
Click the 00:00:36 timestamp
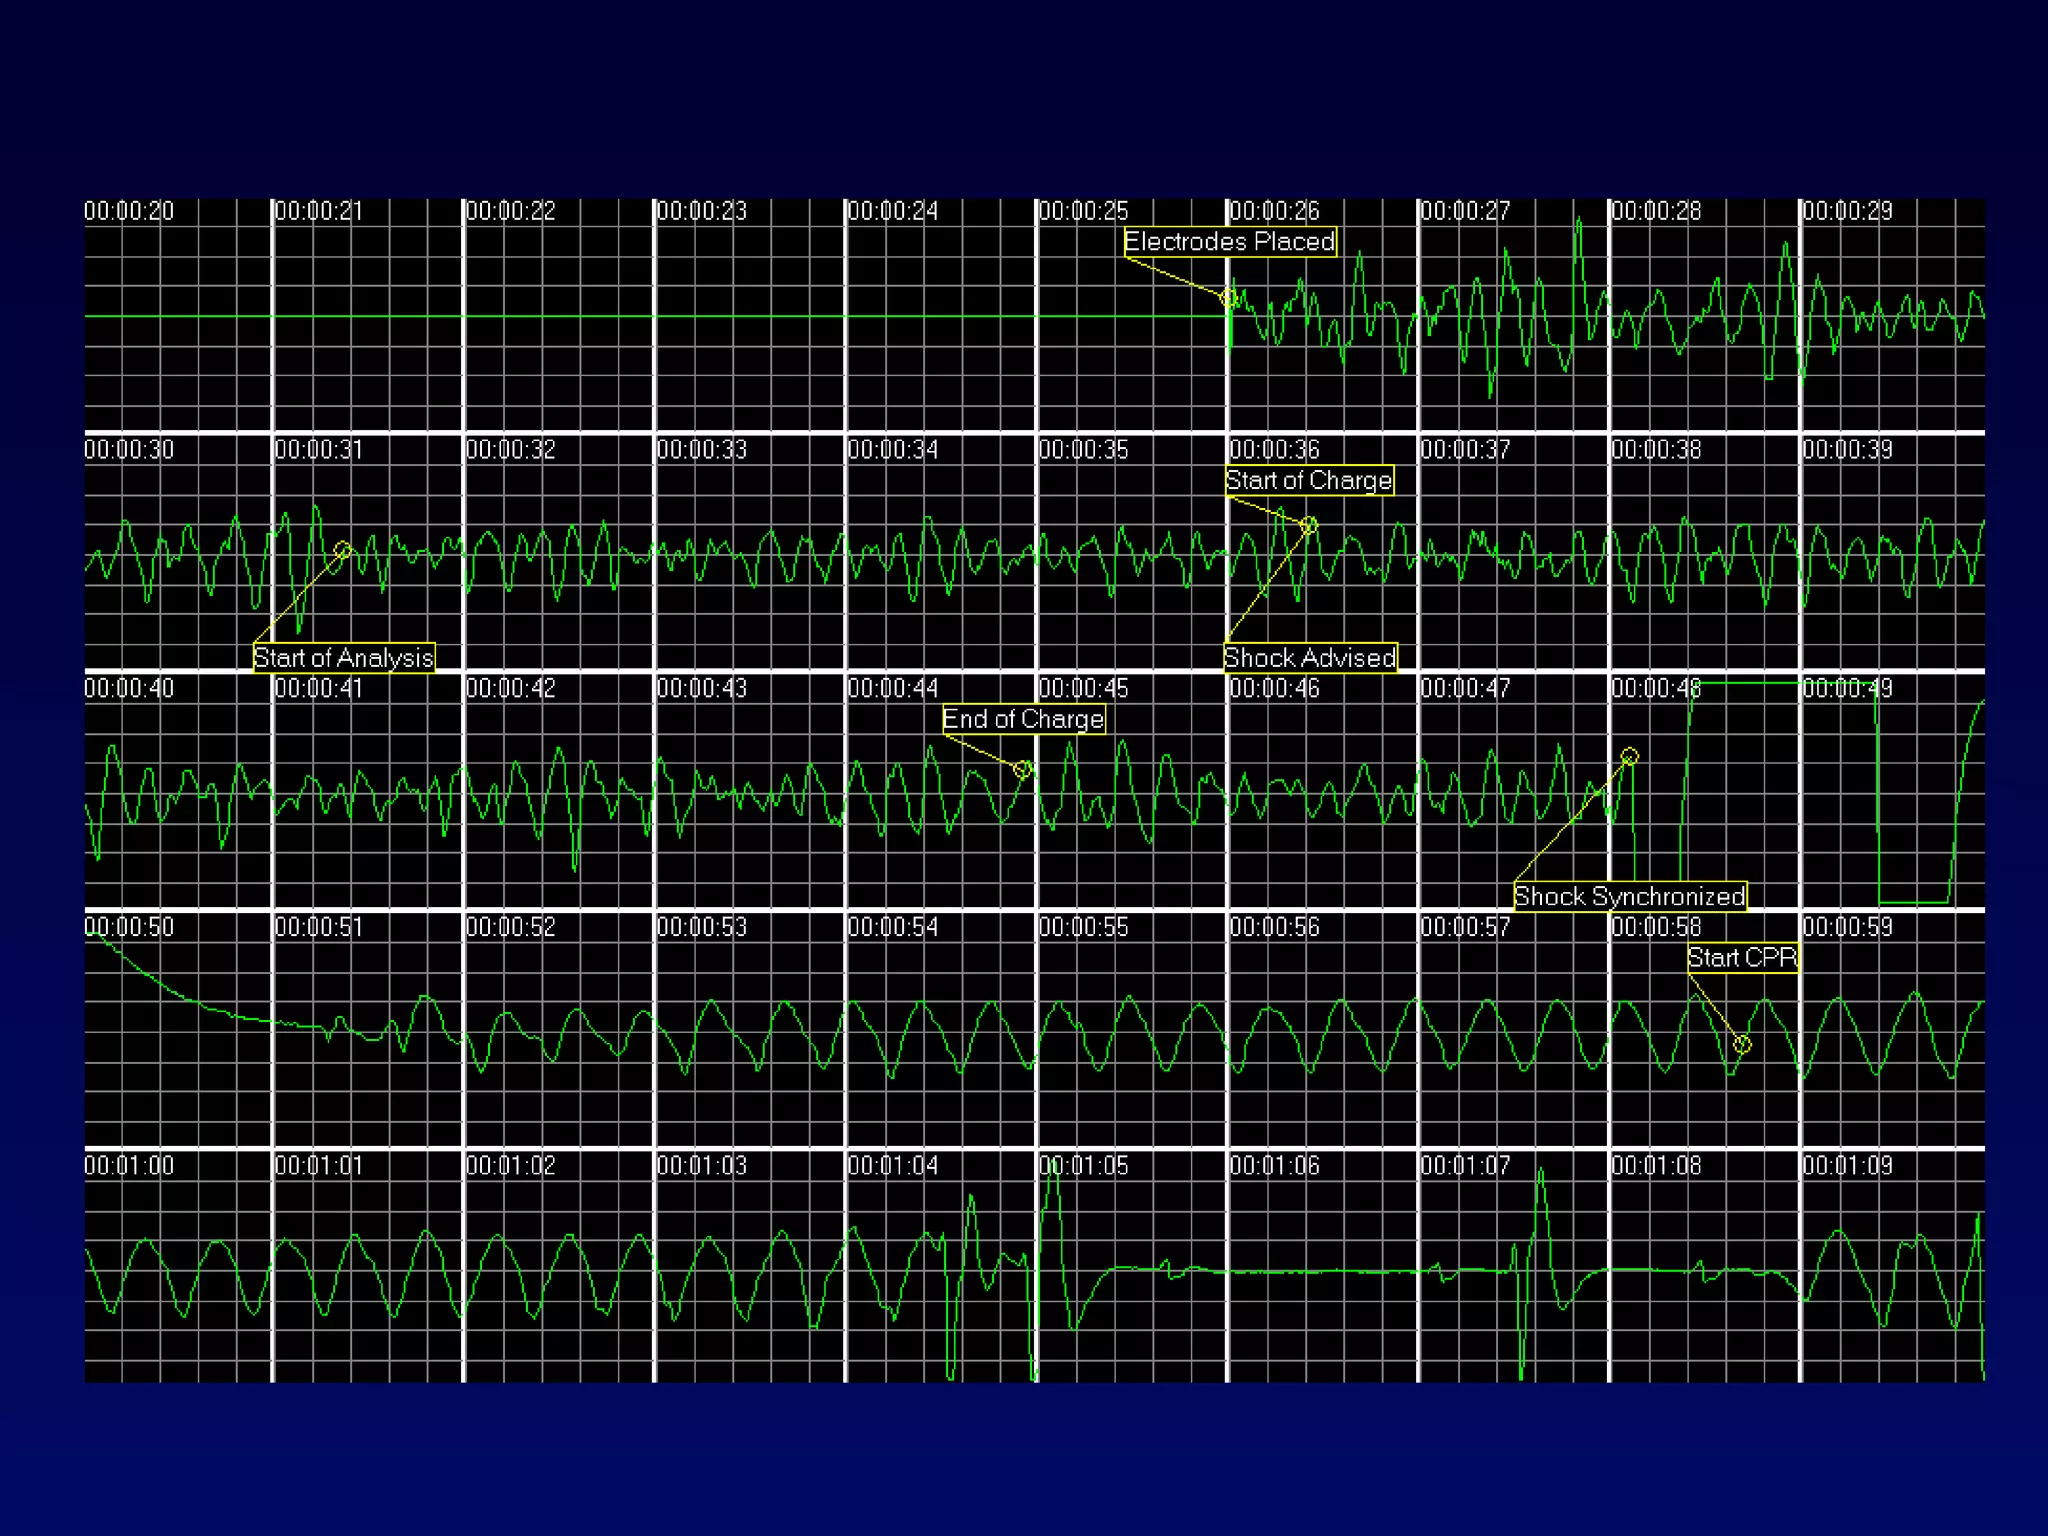(x=1274, y=450)
